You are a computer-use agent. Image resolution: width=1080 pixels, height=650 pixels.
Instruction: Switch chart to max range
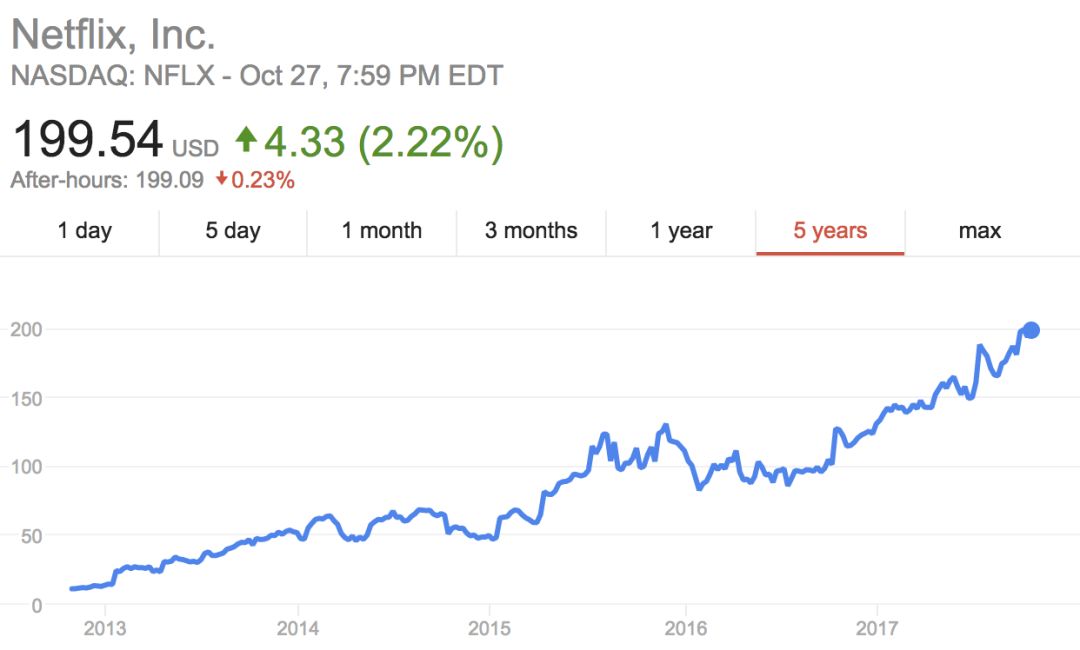point(979,231)
